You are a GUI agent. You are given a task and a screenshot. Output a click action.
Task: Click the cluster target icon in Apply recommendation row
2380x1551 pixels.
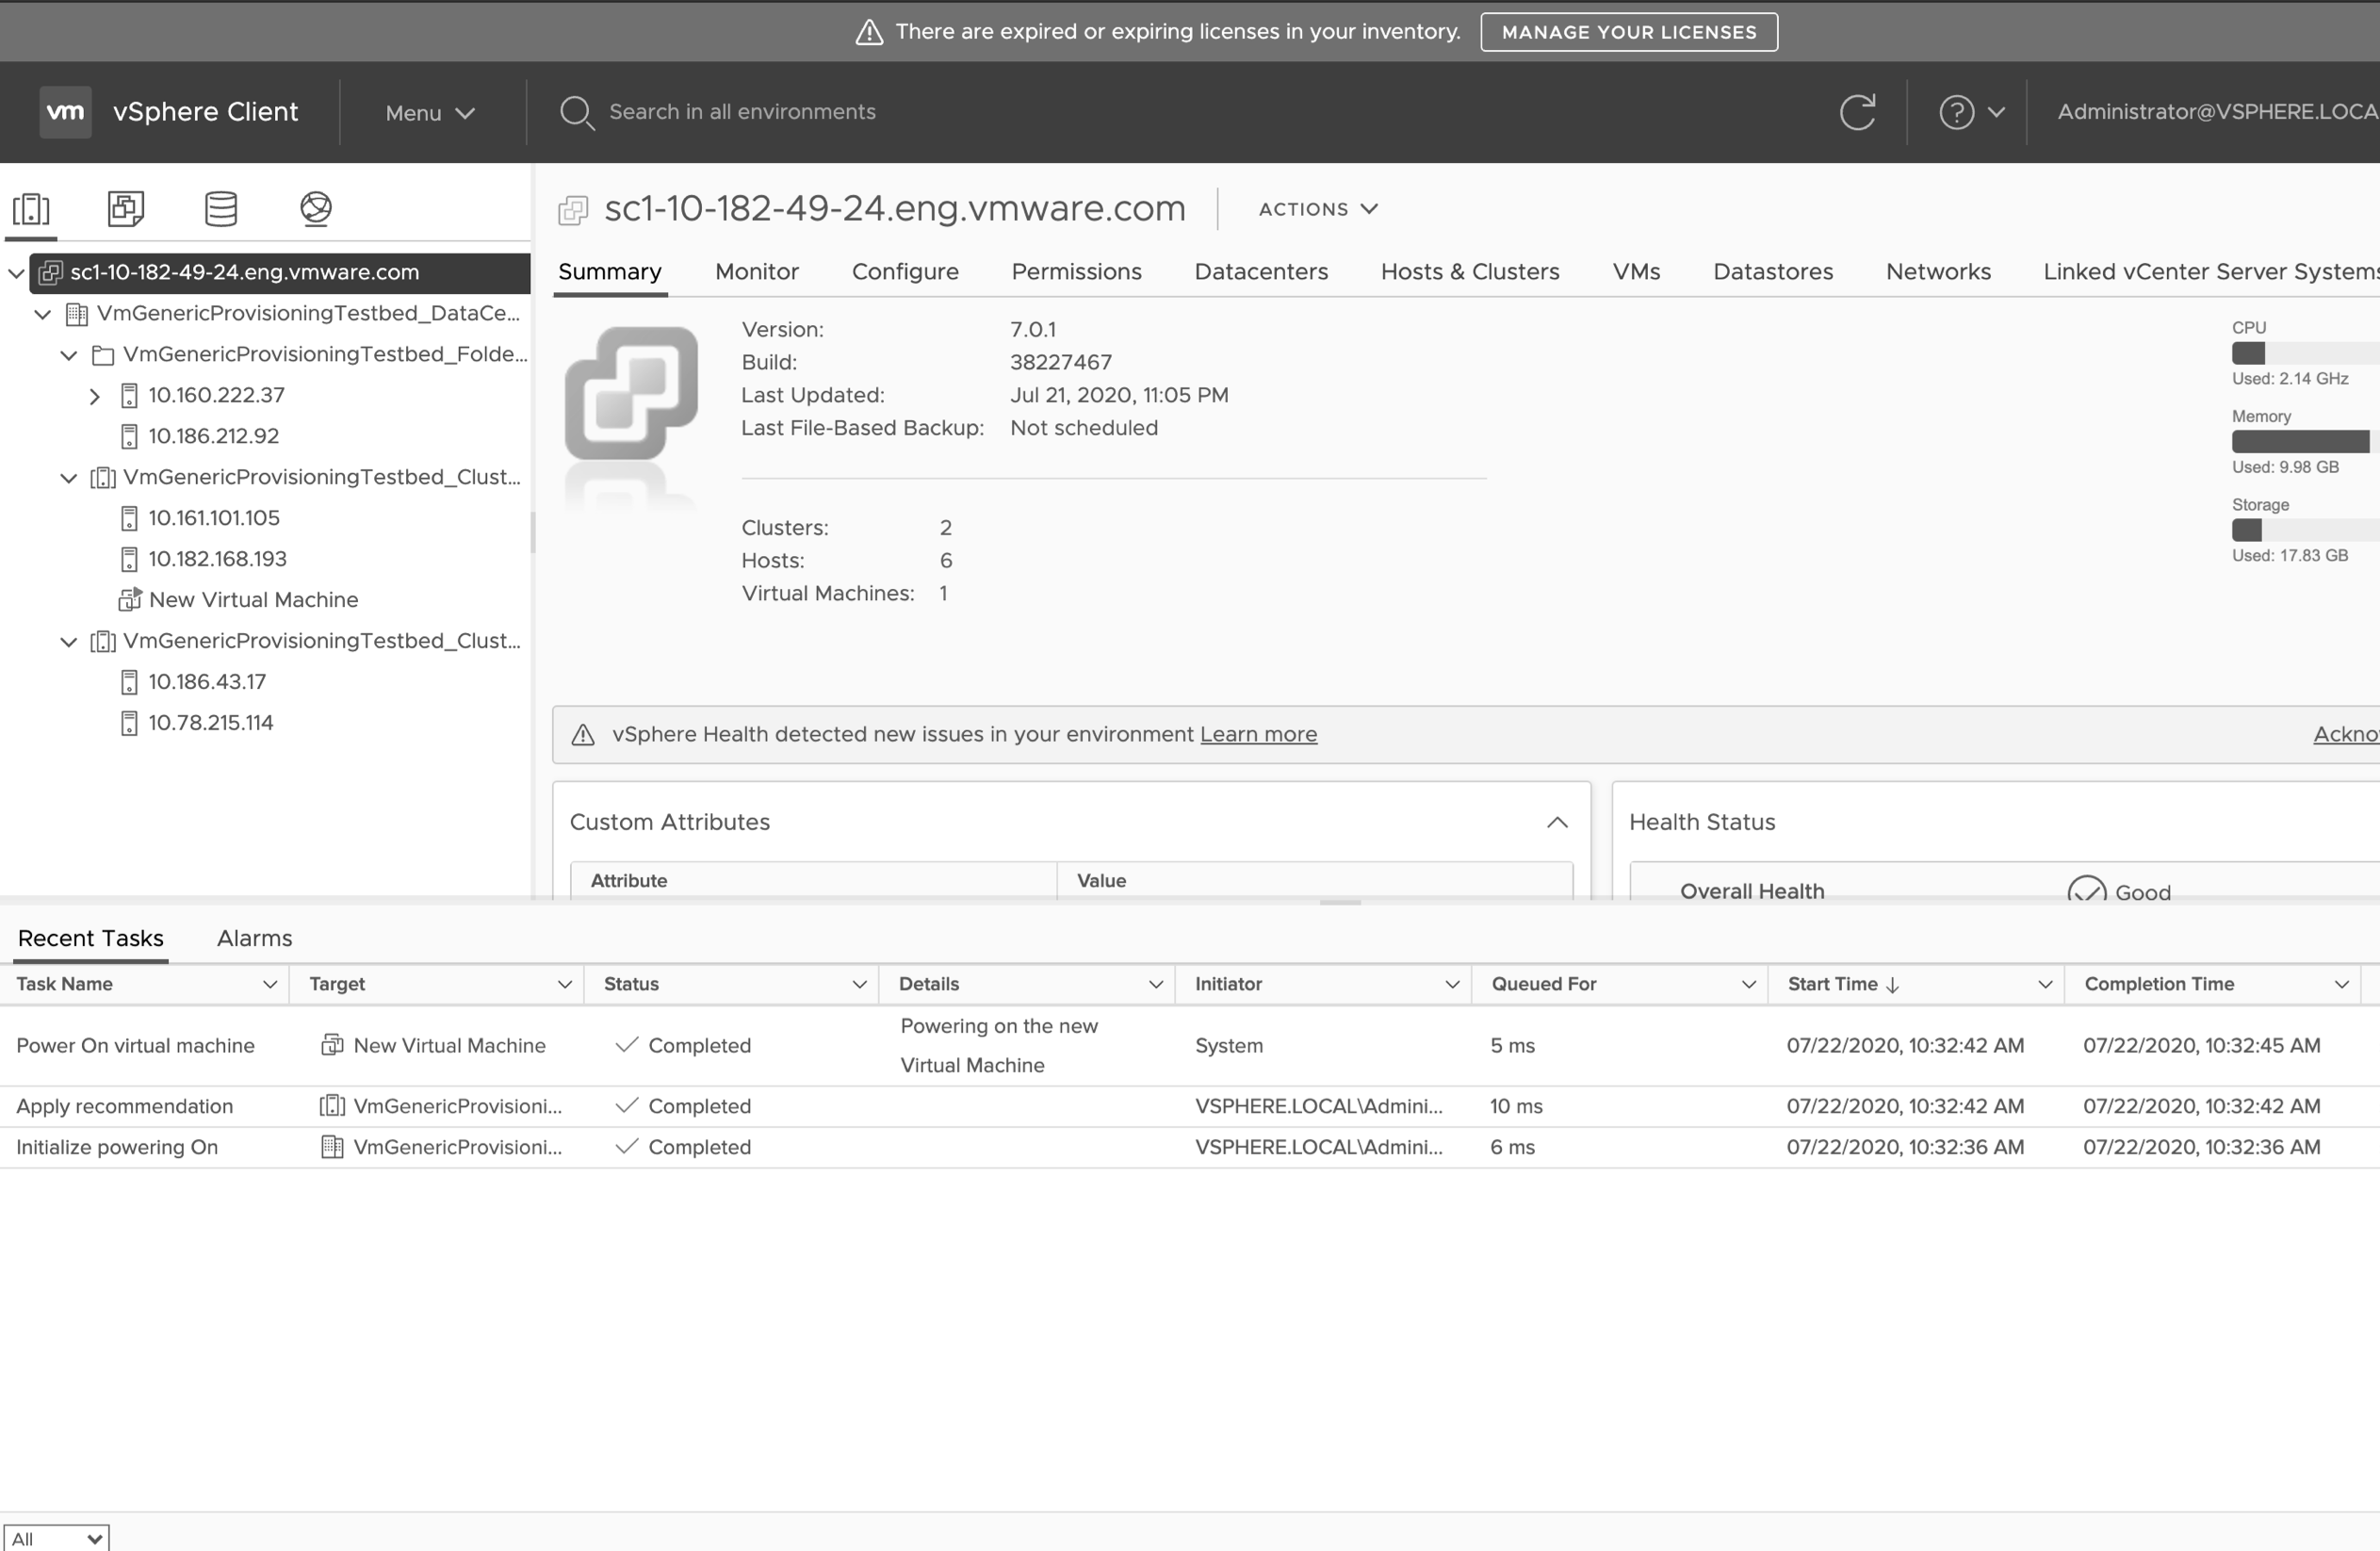click(x=332, y=1106)
